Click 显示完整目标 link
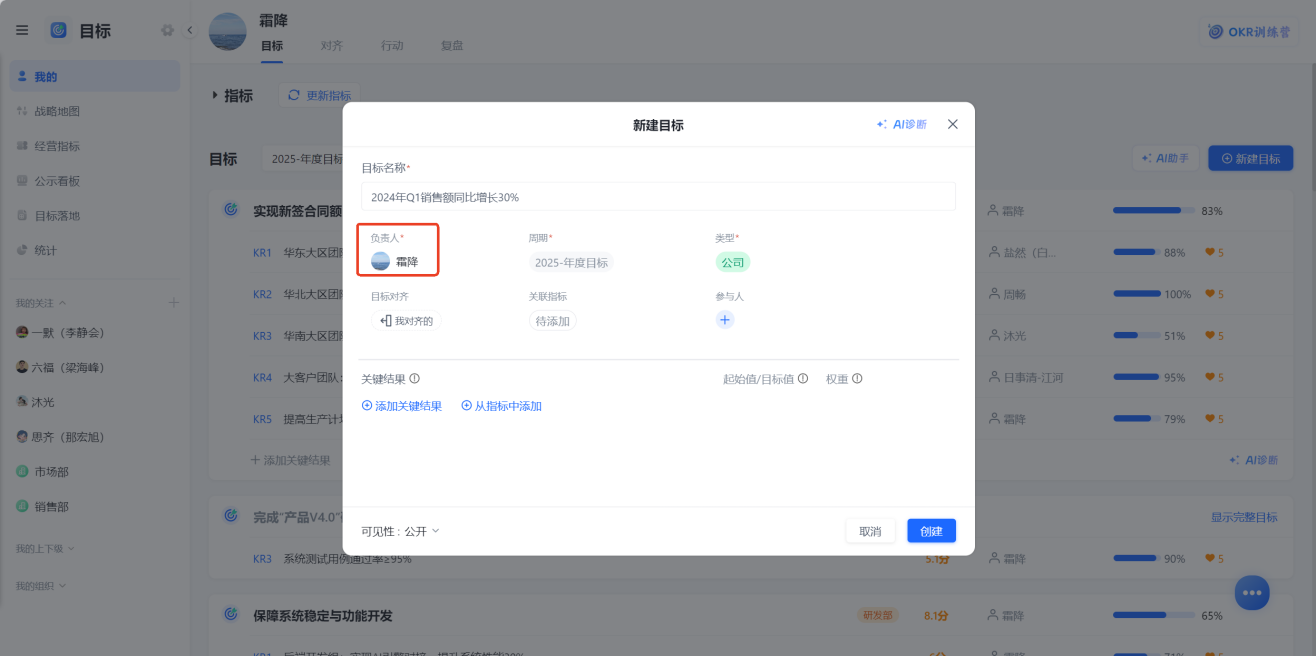This screenshot has height=656, width=1316. tap(1244, 517)
